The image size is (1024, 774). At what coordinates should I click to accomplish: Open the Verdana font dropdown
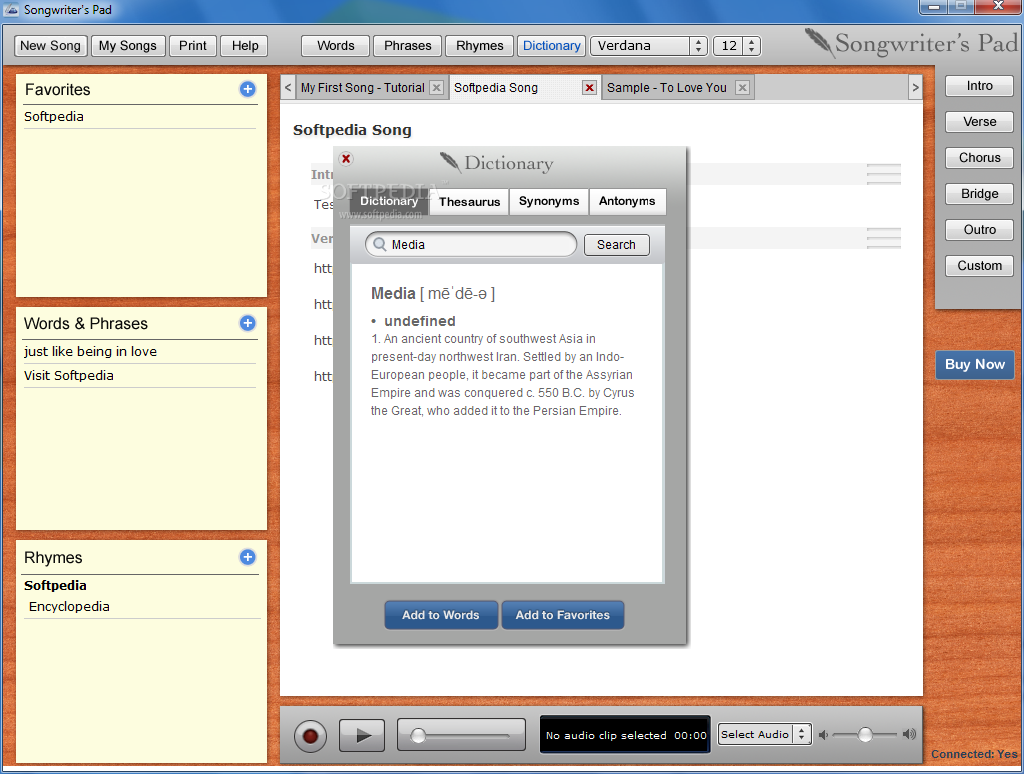(648, 46)
